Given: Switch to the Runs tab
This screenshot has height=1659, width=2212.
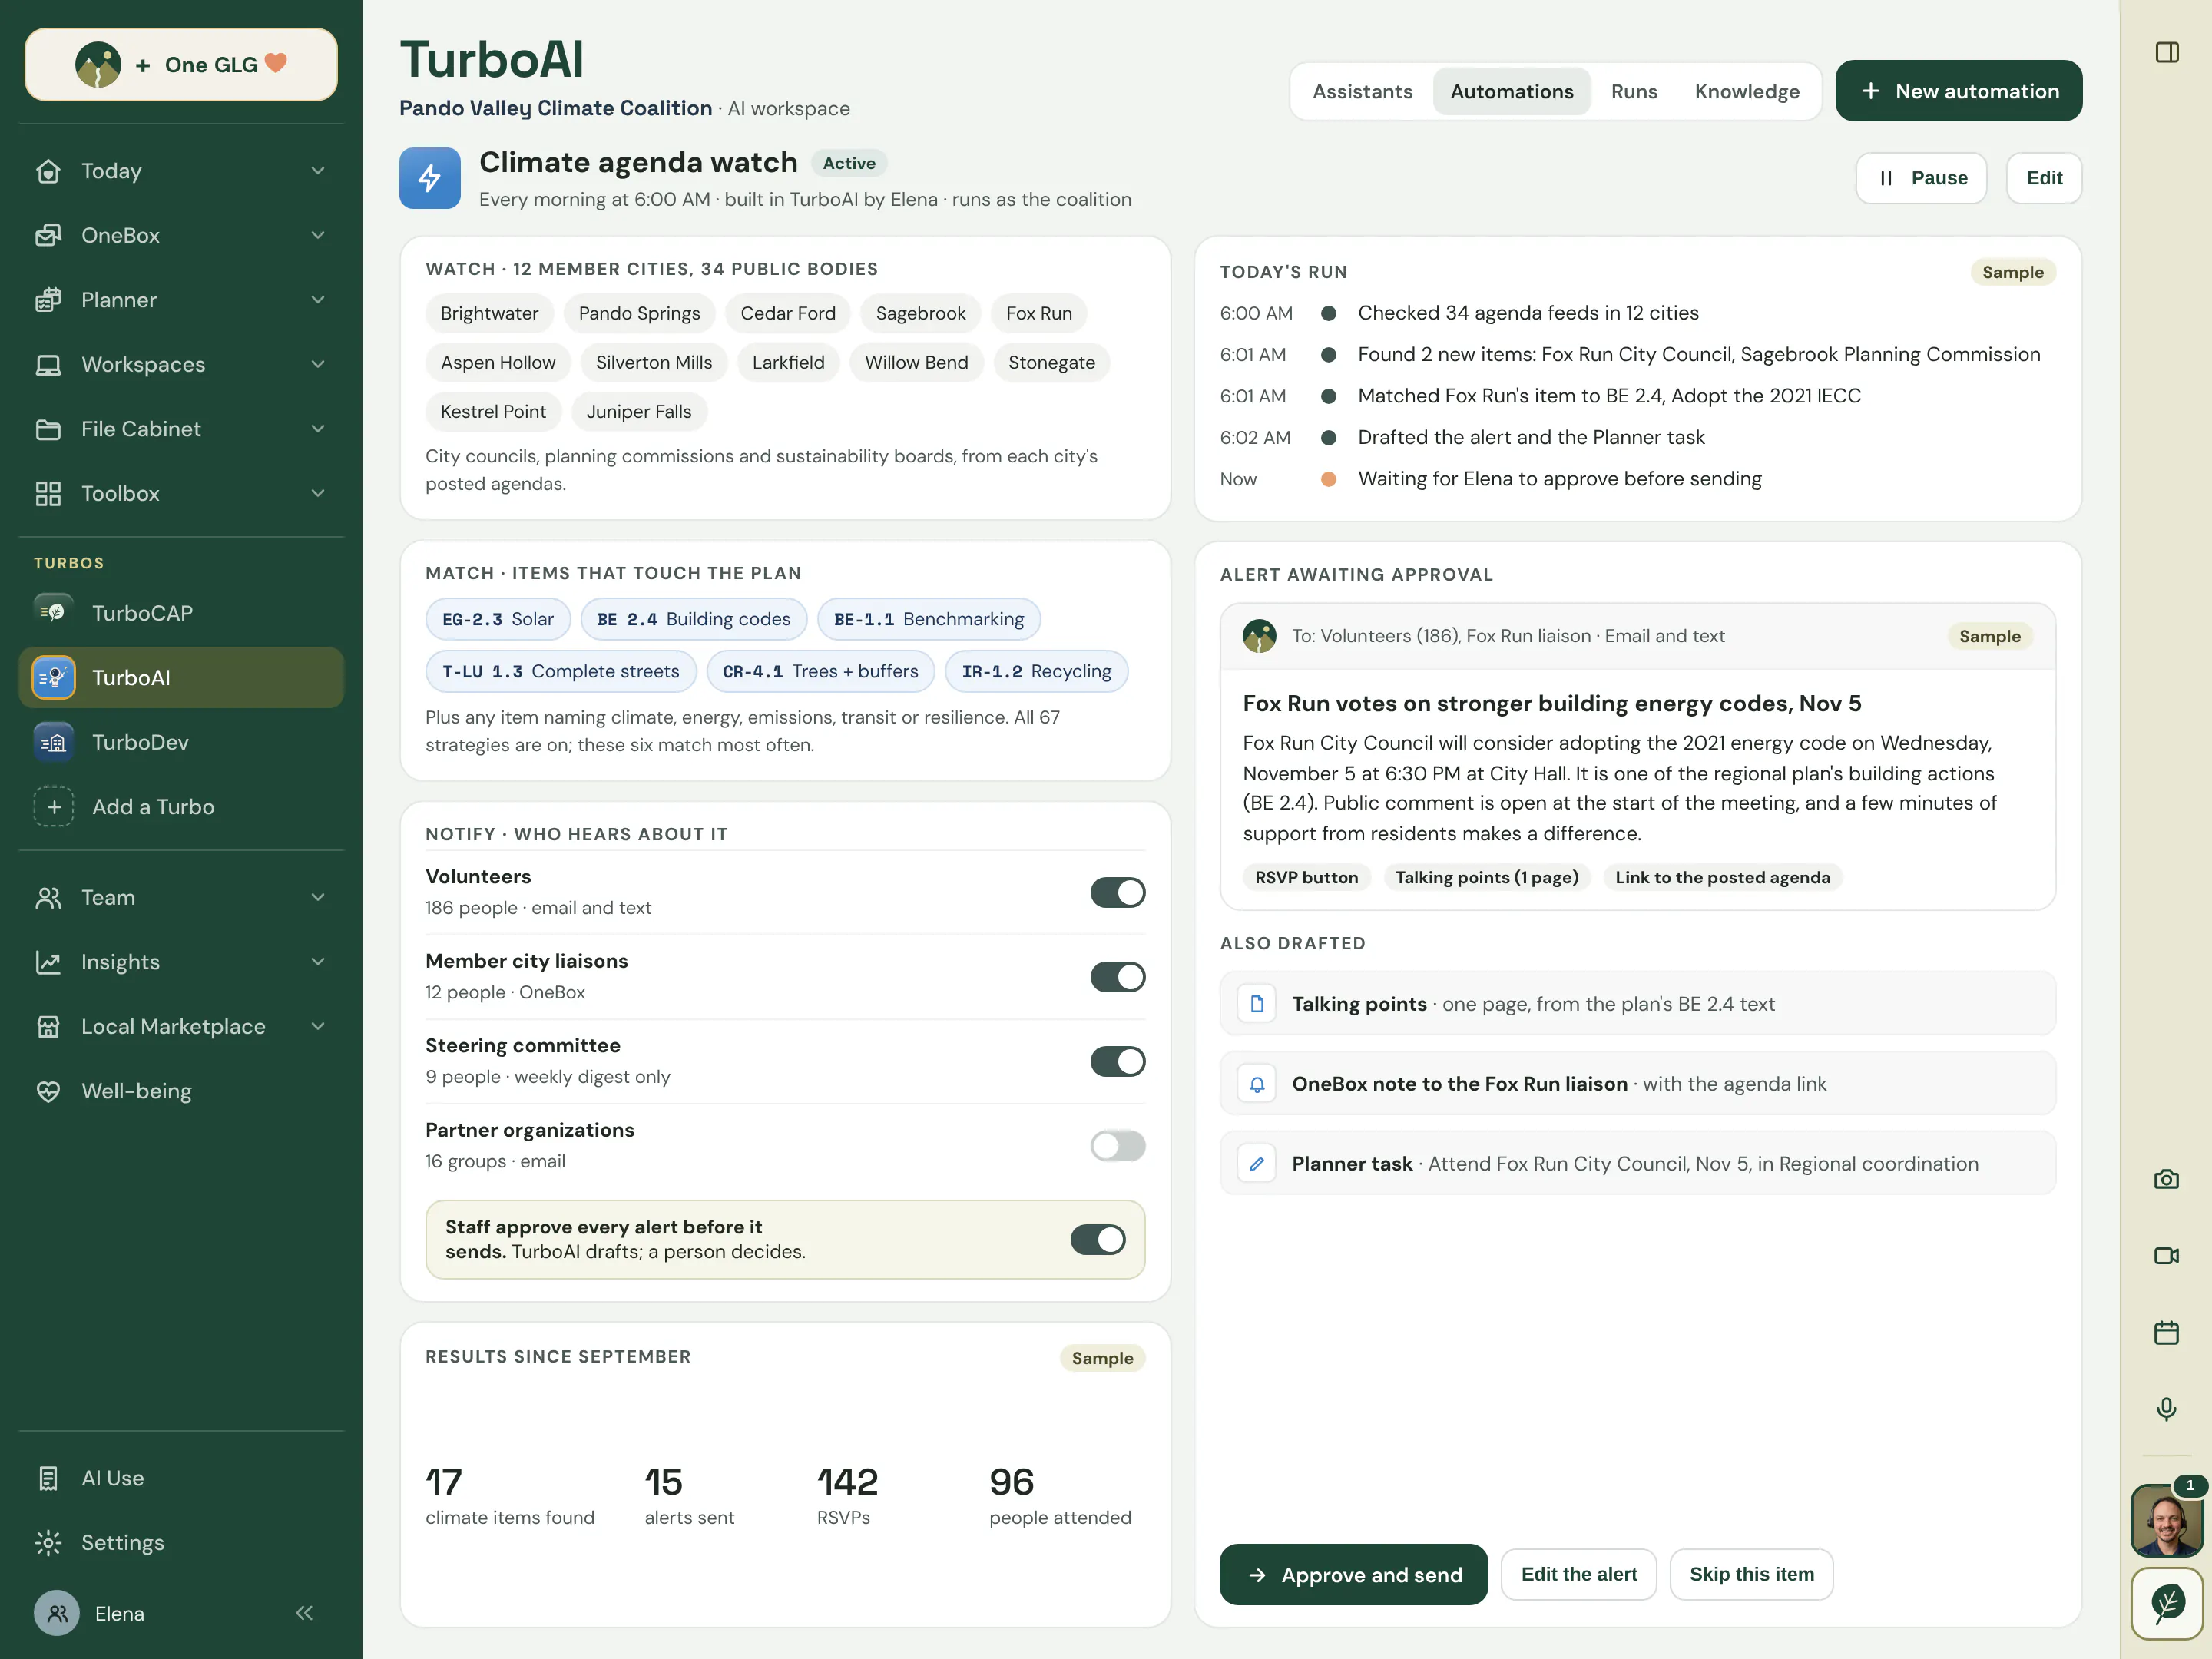Looking at the screenshot, I should pyautogui.click(x=1633, y=91).
